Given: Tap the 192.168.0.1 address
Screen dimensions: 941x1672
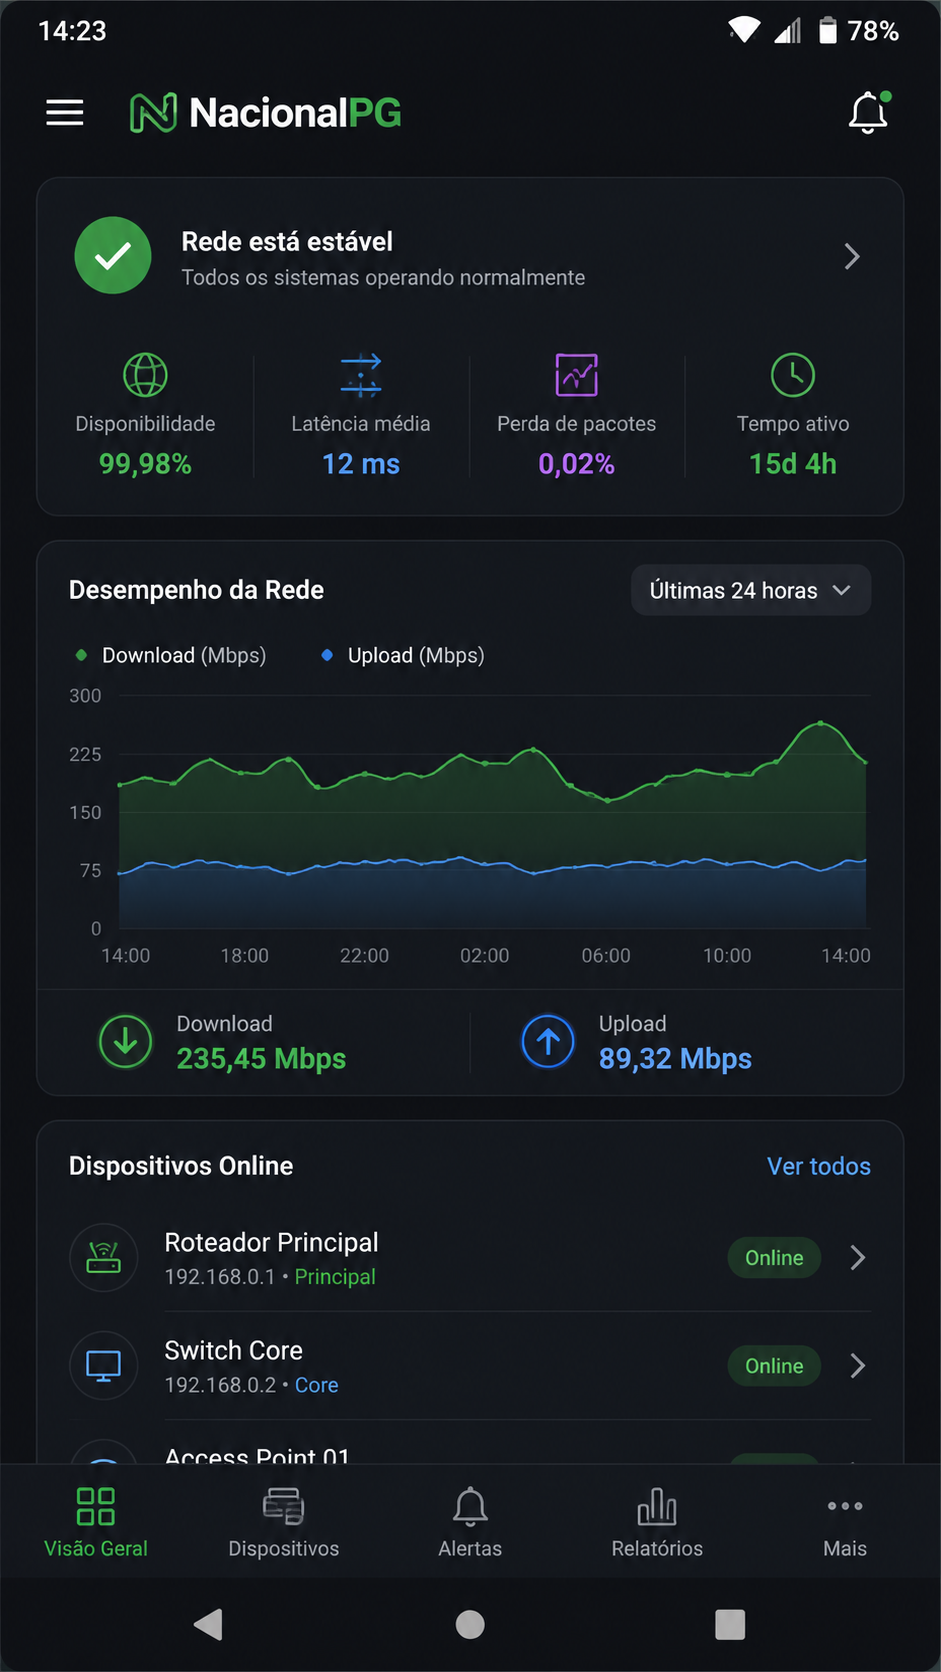Looking at the screenshot, I should (x=220, y=1277).
